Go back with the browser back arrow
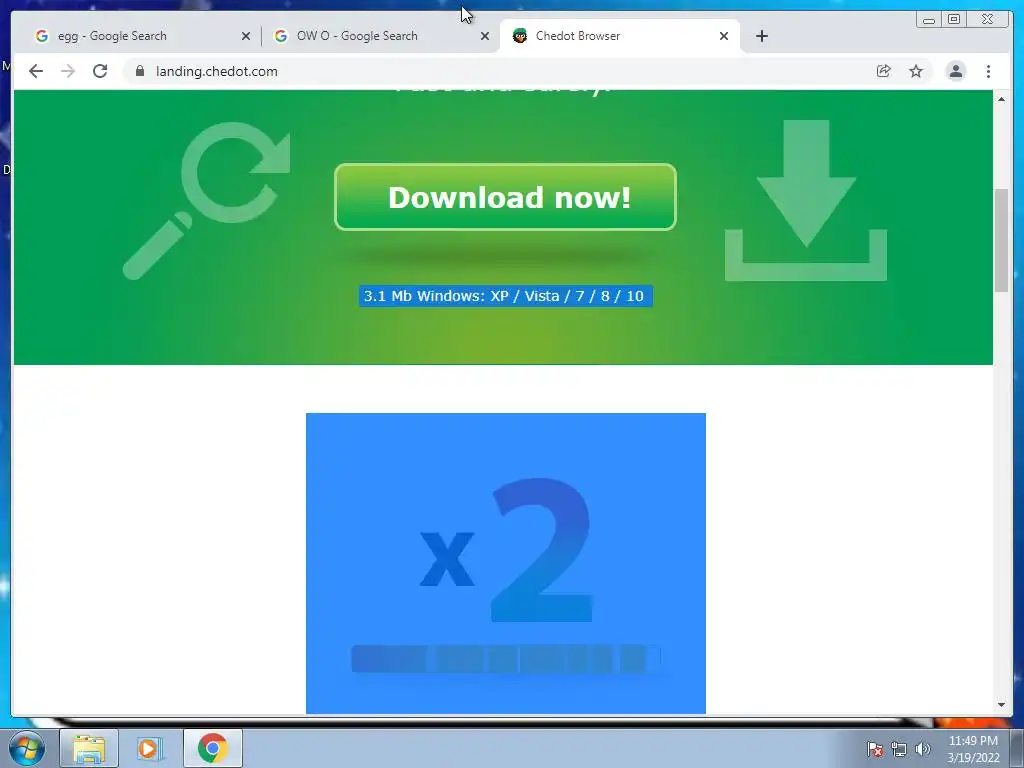The width and height of the screenshot is (1024, 768). 36,71
